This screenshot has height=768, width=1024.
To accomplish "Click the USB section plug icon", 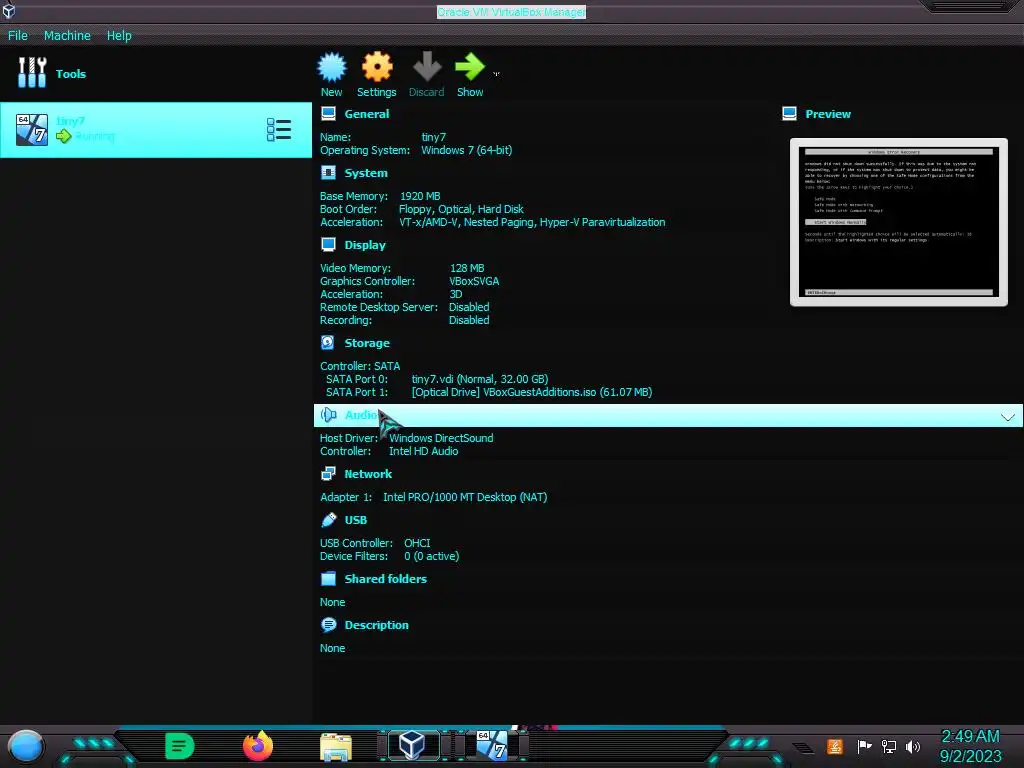I will (328, 519).
